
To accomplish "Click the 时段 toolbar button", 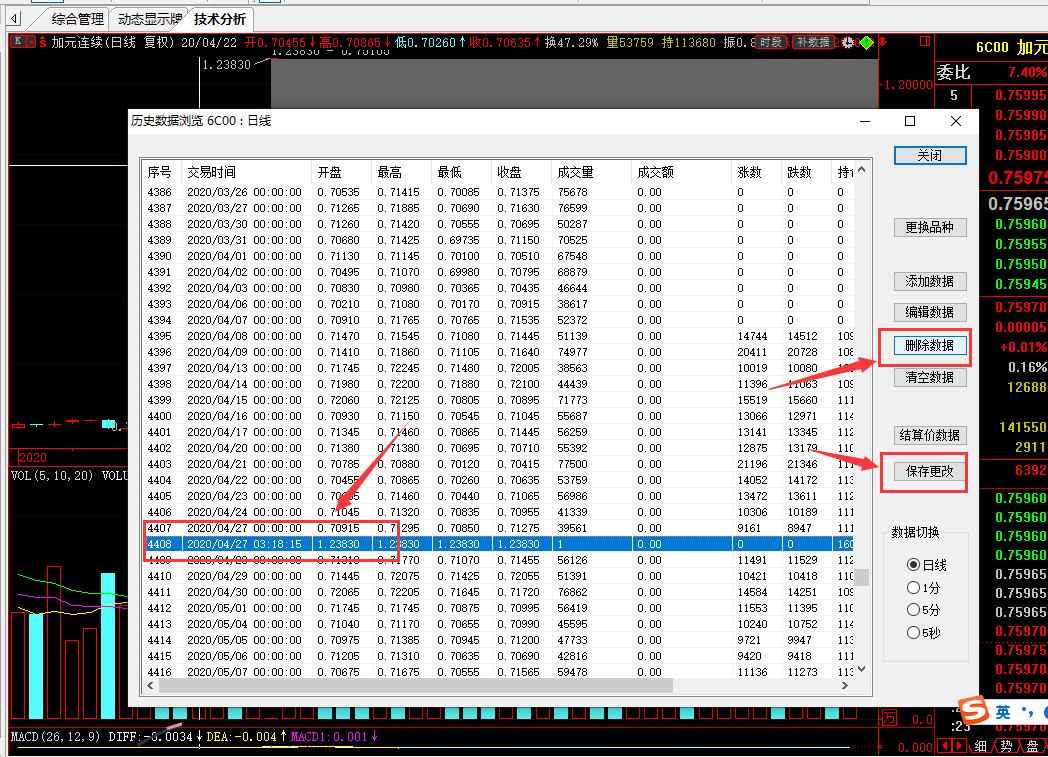I will pos(771,42).
